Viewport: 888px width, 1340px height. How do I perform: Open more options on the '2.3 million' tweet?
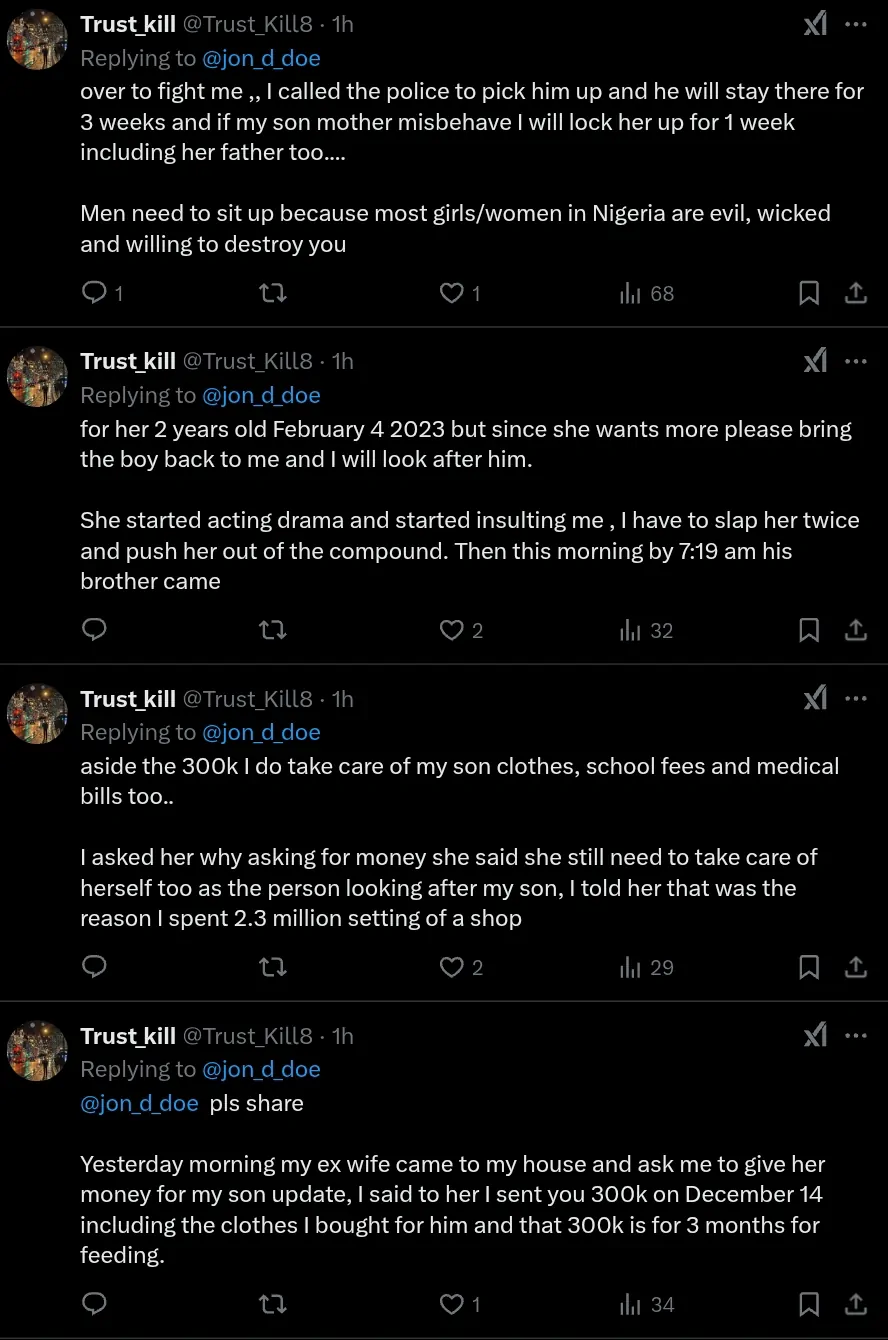pyautogui.click(x=856, y=698)
